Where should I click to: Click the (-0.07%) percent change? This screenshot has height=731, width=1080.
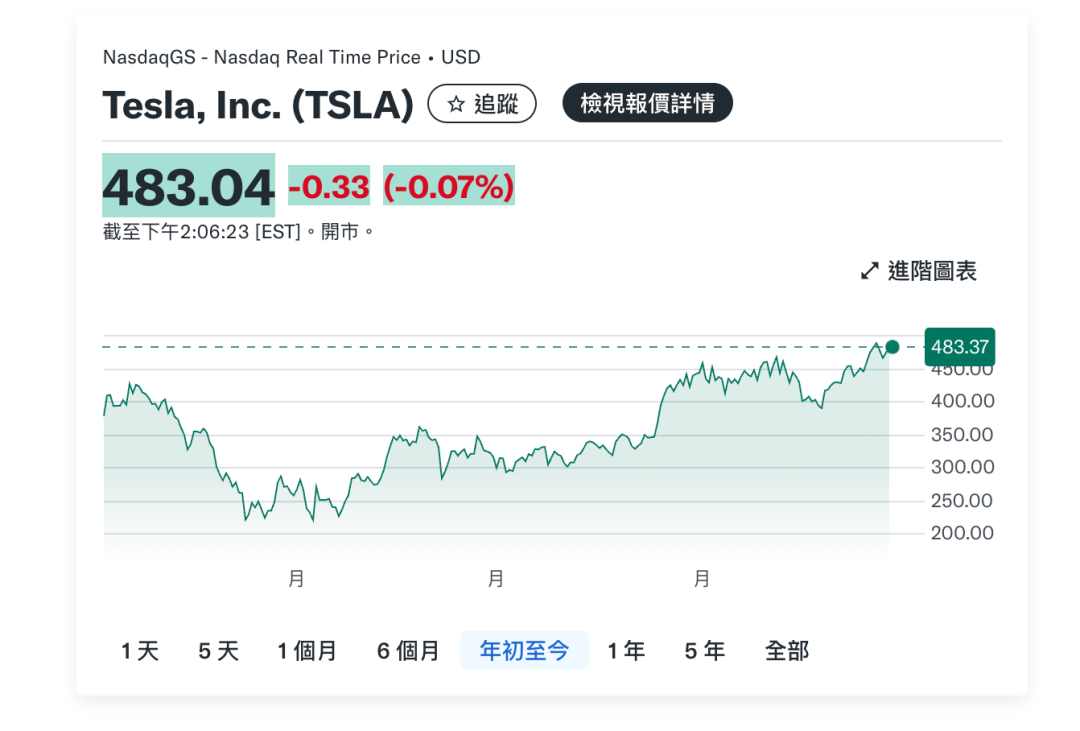(449, 186)
